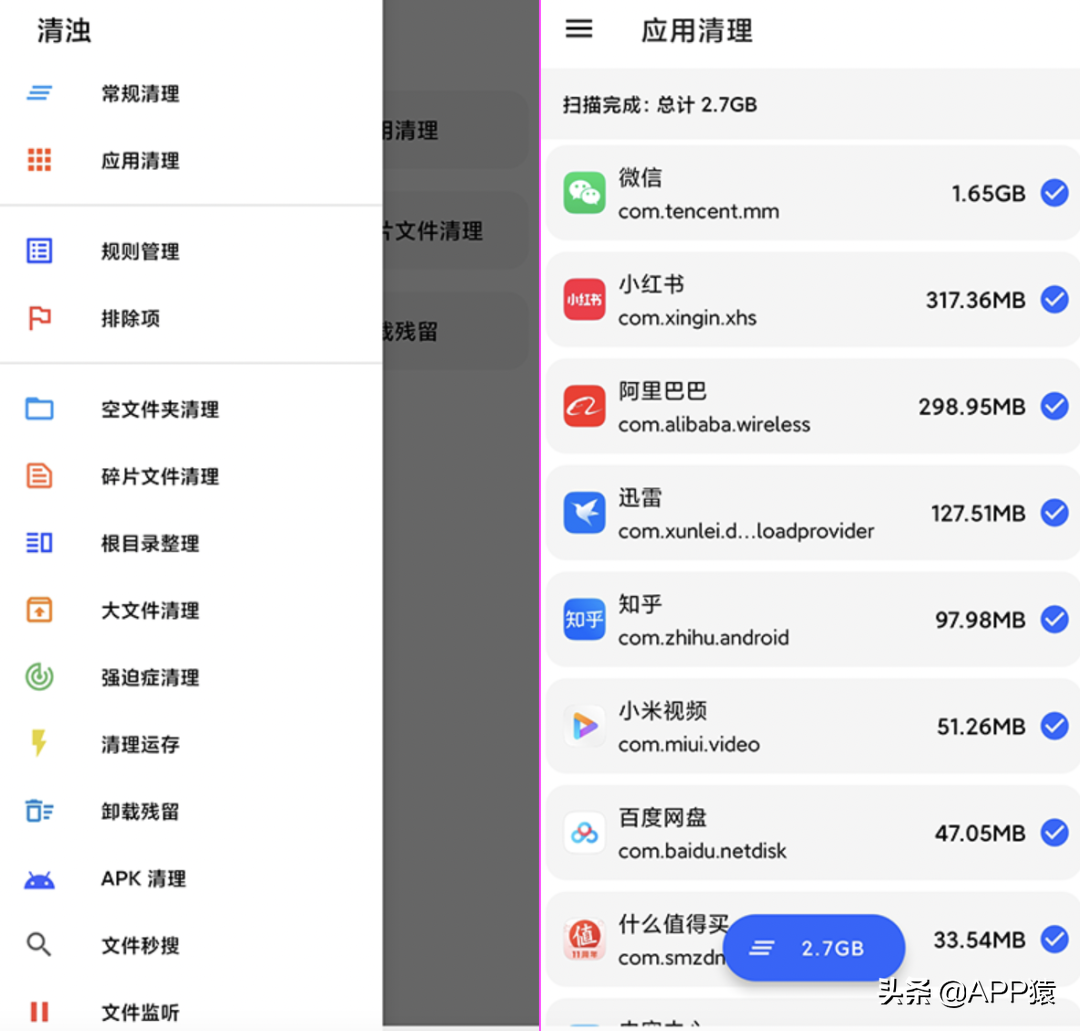Uncheck 微信 in the cleanup list

pos(1054,193)
